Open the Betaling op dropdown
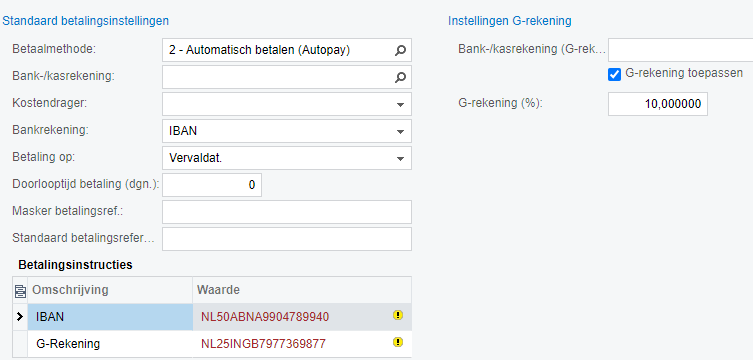Viewport: 753px width, 360px height. (x=401, y=158)
